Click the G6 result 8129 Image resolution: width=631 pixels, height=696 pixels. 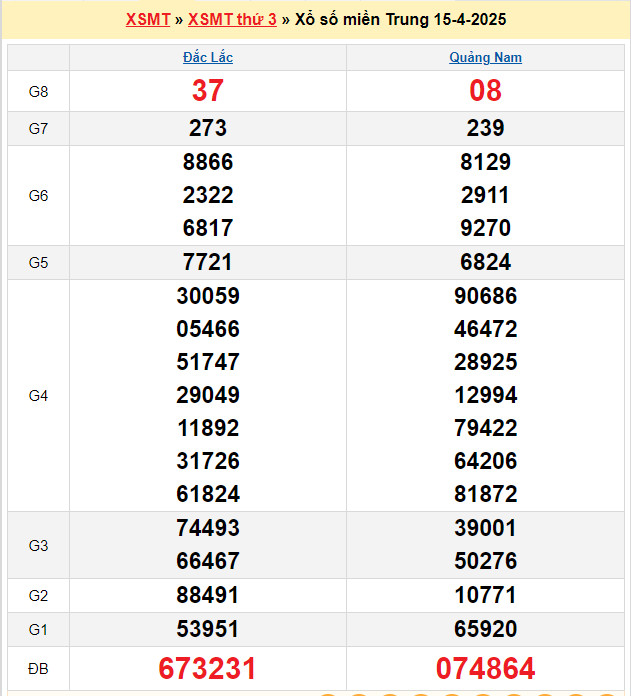[485, 162]
